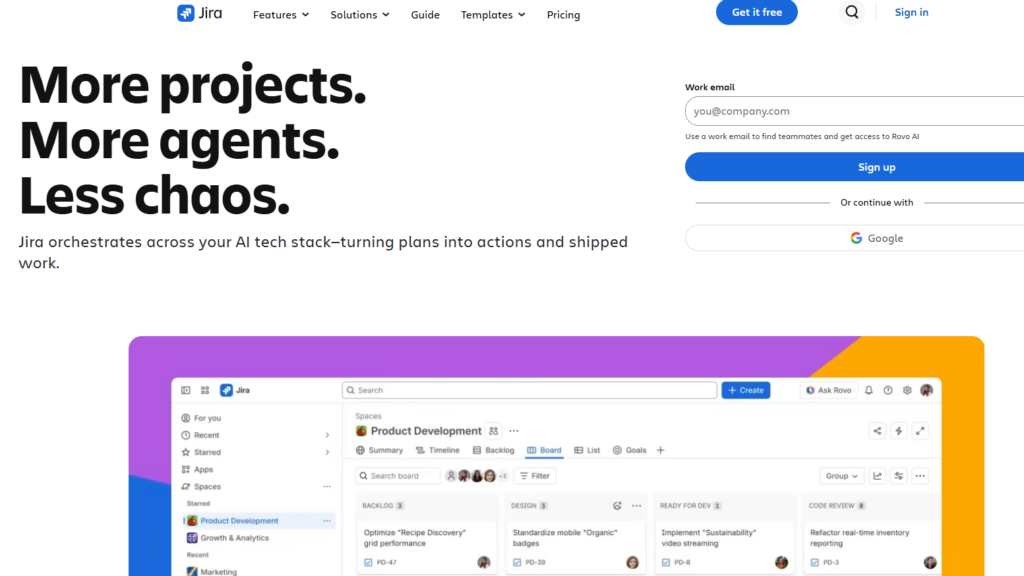Expand the Solutions menu
This screenshot has width=1024, height=576.
coord(360,14)
